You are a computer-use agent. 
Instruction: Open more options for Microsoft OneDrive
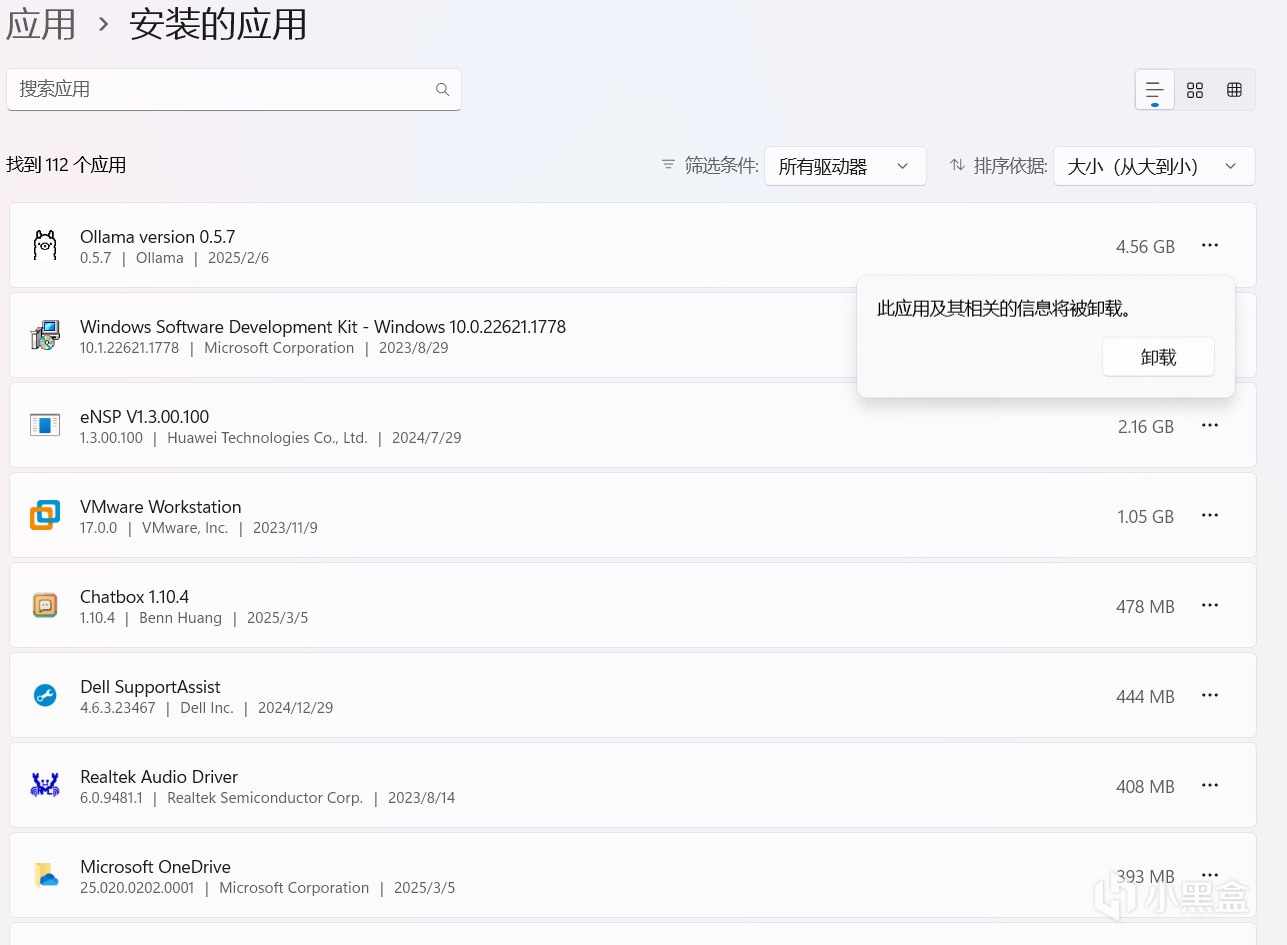coord(1210,875)
